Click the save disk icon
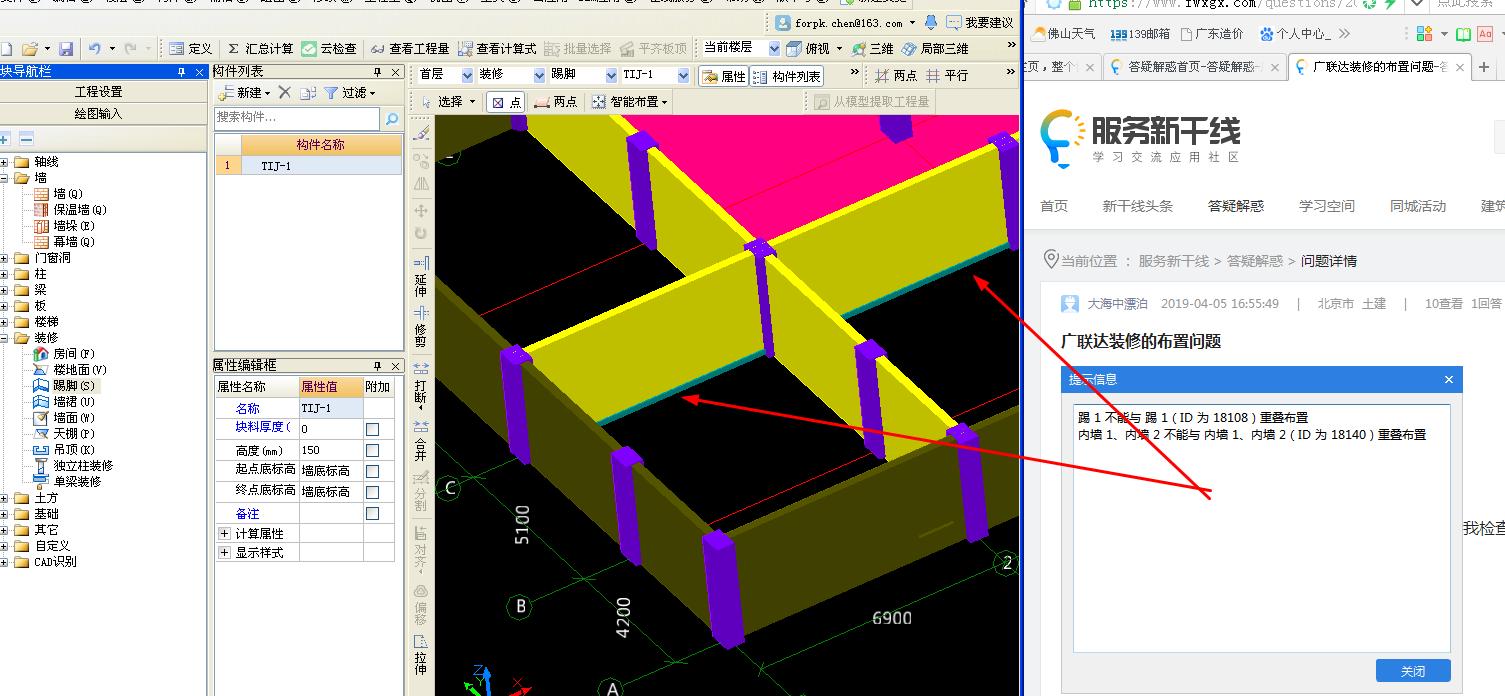1505x696 pixels. pyautogui.click(x=66, y=48)
